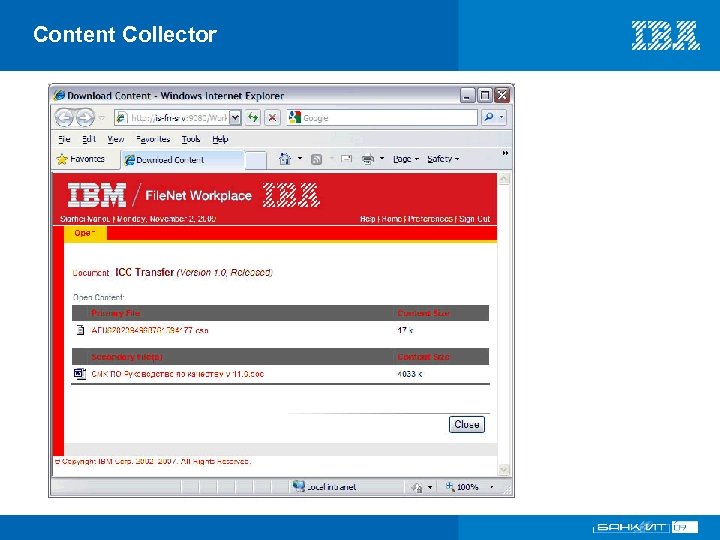Select the yellow Open tab

(85, 233)
